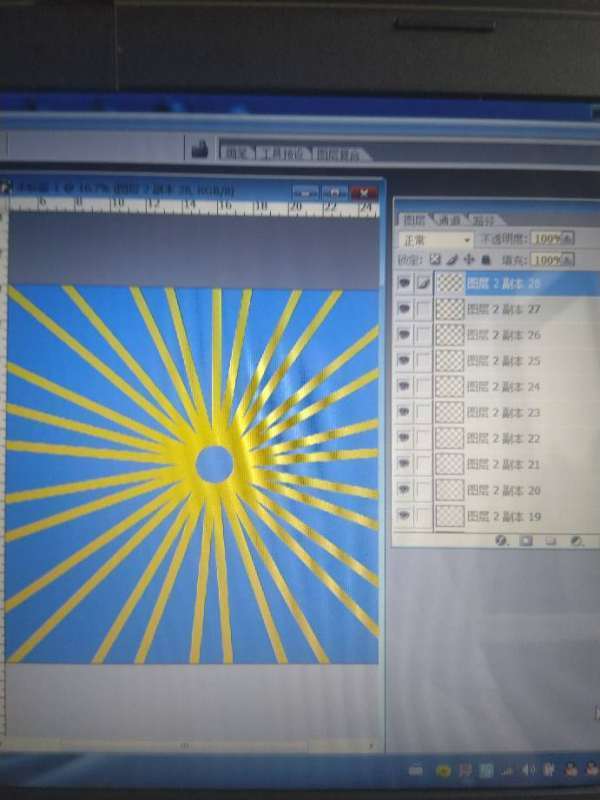The width and height of the screenshot is (600, 800).
Task: Click the new layer group folder icon
Action: pos(551,541)
